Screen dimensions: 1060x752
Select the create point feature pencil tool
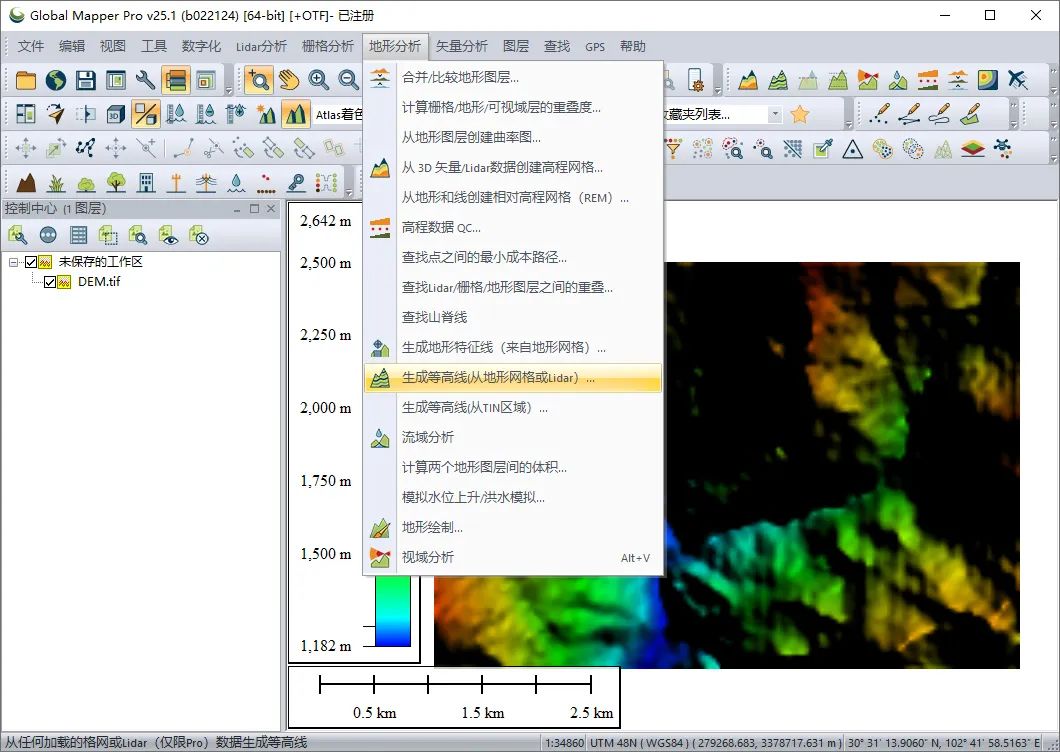tap(879, 114)
